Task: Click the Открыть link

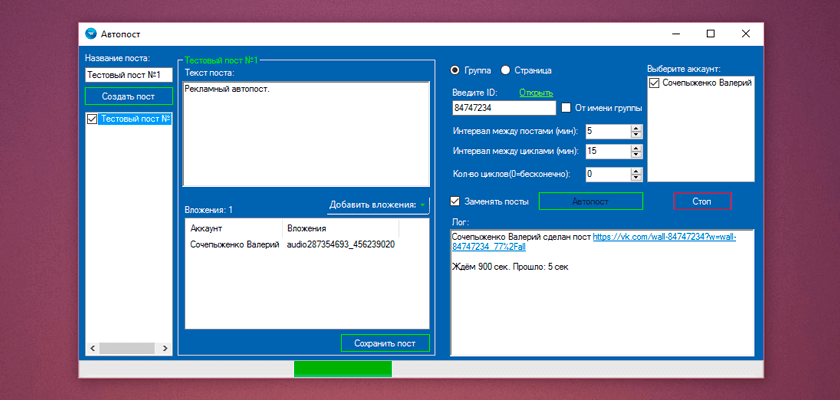Action: [x=536, y=93]
